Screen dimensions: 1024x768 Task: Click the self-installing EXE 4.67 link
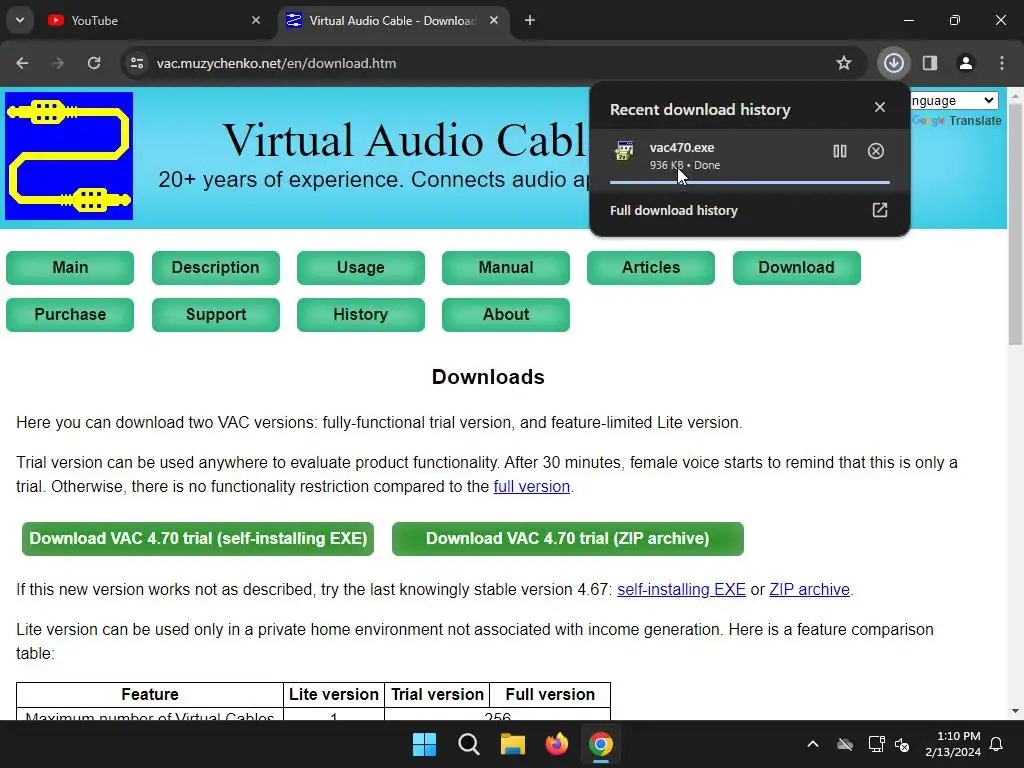tap(681, 589)
